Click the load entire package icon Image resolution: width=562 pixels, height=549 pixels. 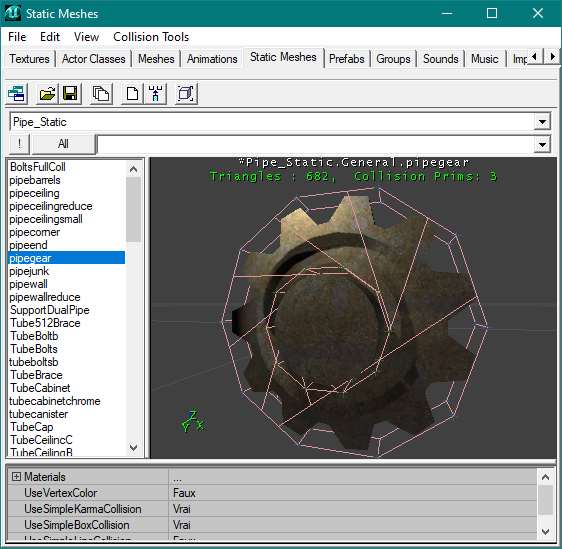(x=101, y=94)
